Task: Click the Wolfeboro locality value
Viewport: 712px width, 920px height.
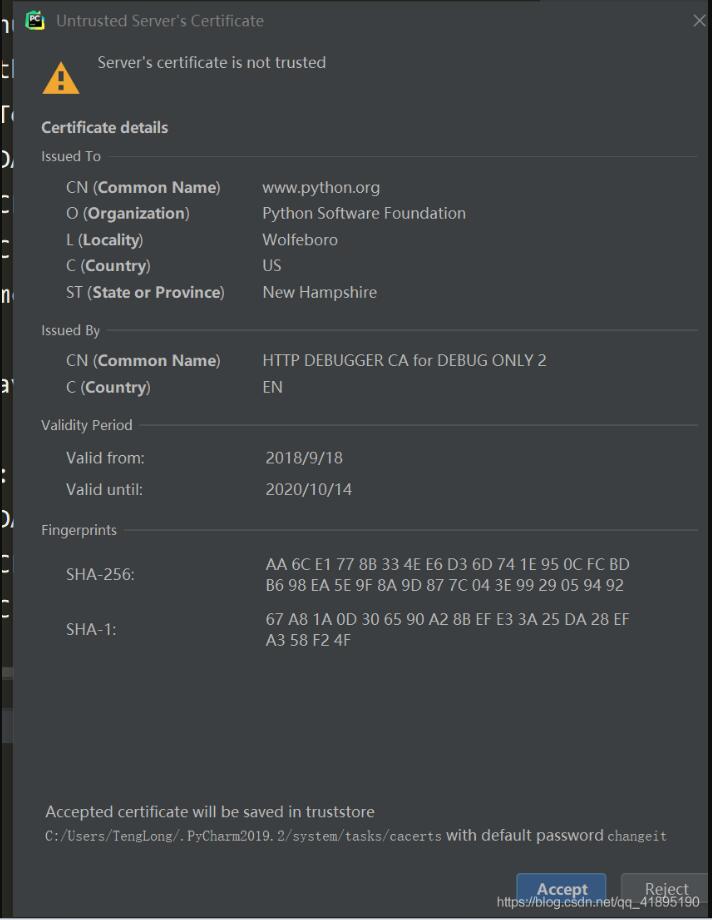Action: (x=300, y=240)
